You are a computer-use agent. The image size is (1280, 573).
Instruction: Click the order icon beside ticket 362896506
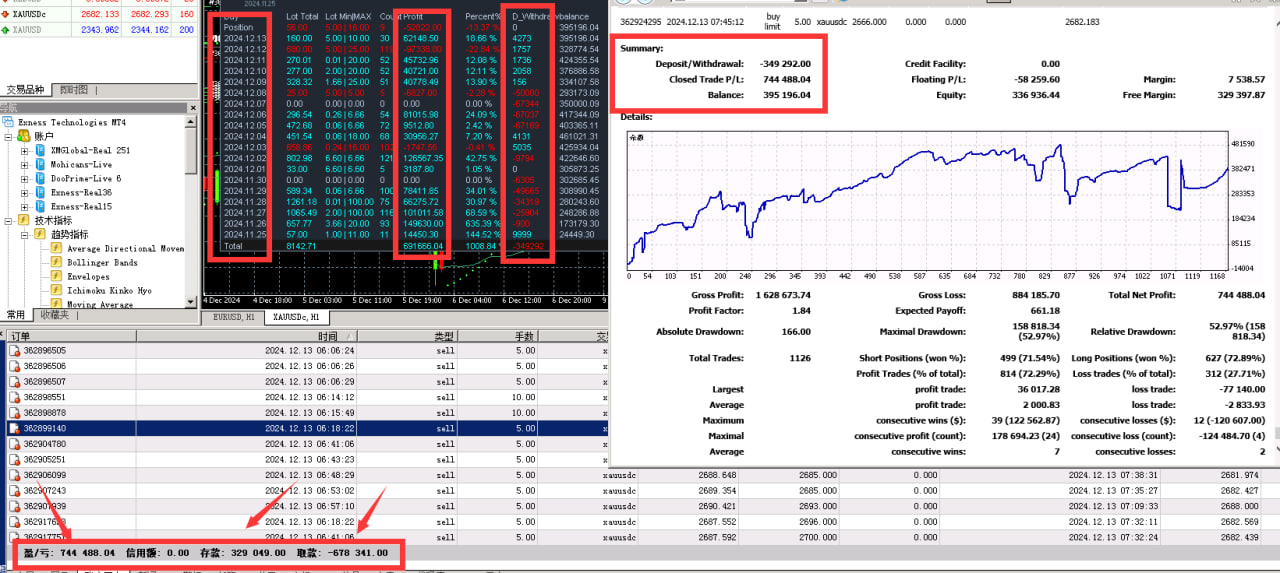point(15,366)
